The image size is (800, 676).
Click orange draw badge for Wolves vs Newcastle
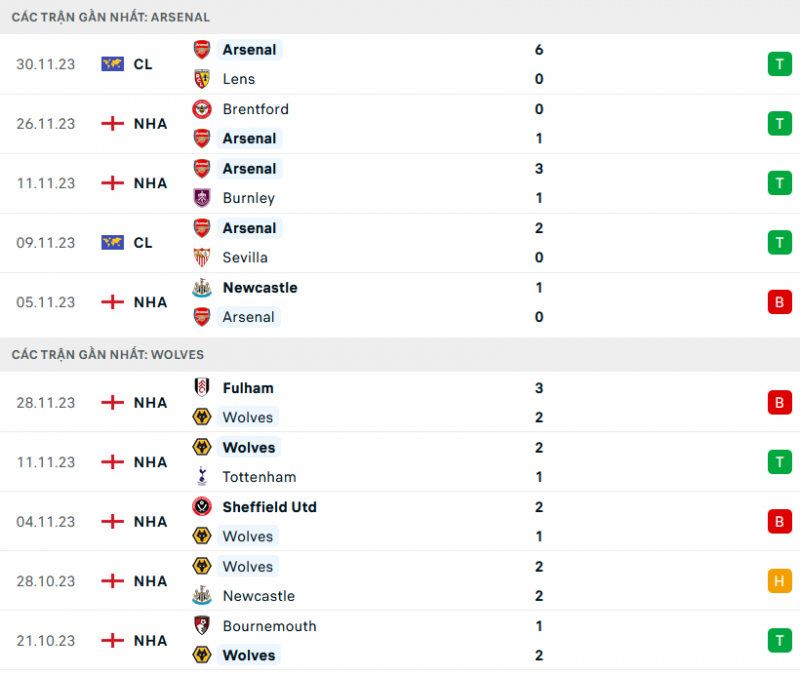point(779,581)
